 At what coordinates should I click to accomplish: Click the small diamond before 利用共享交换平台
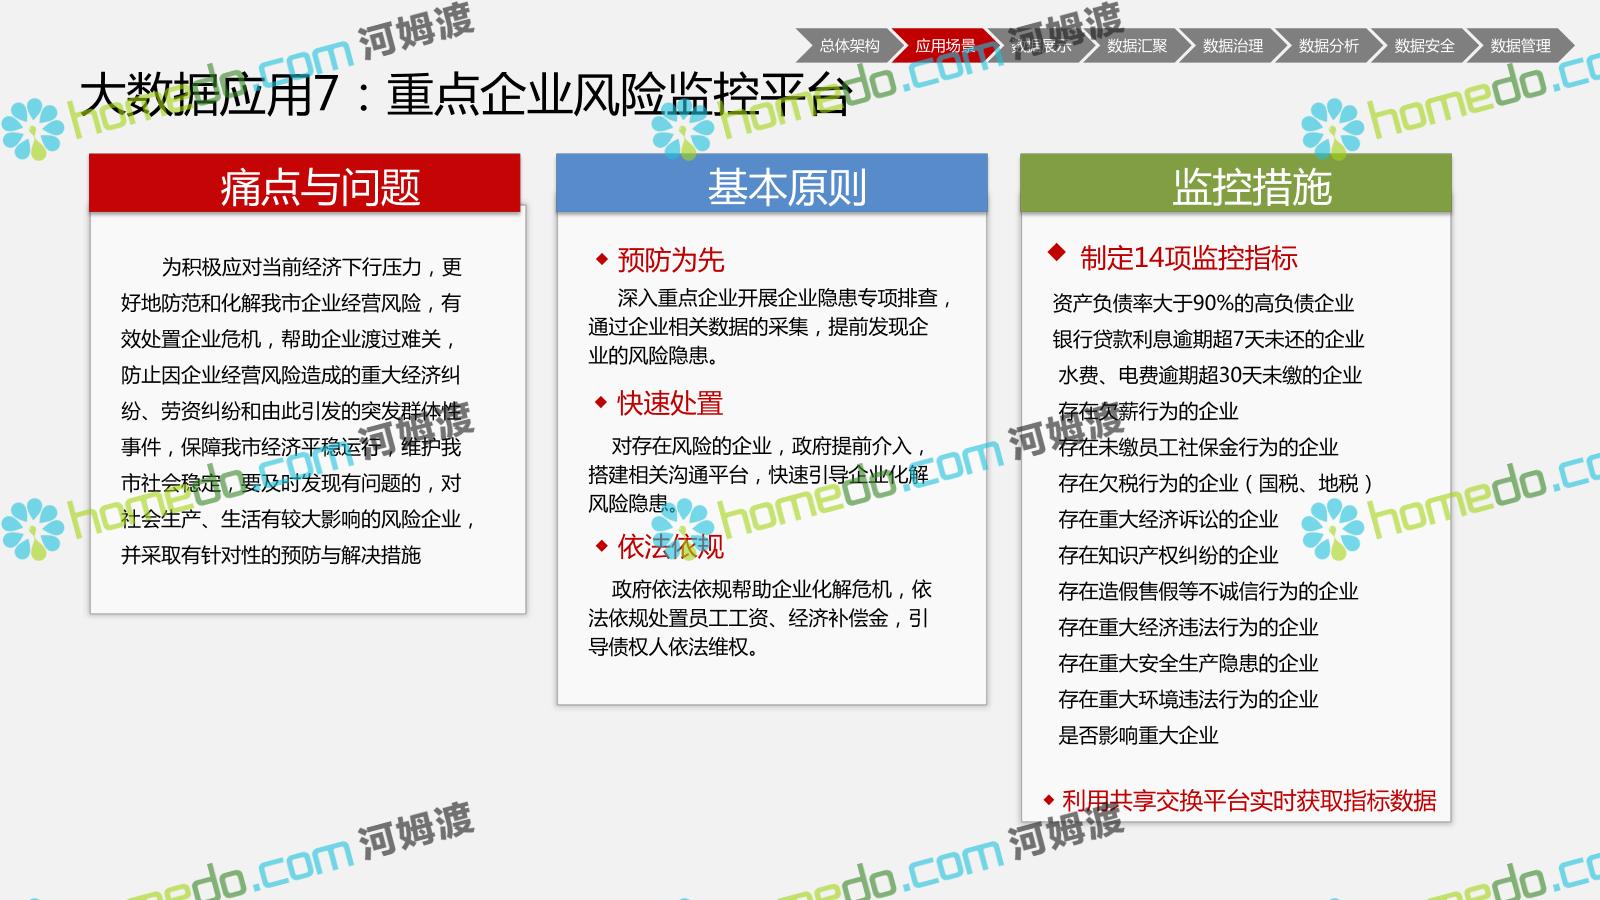pyautogui.click(x=1048, y=800)
